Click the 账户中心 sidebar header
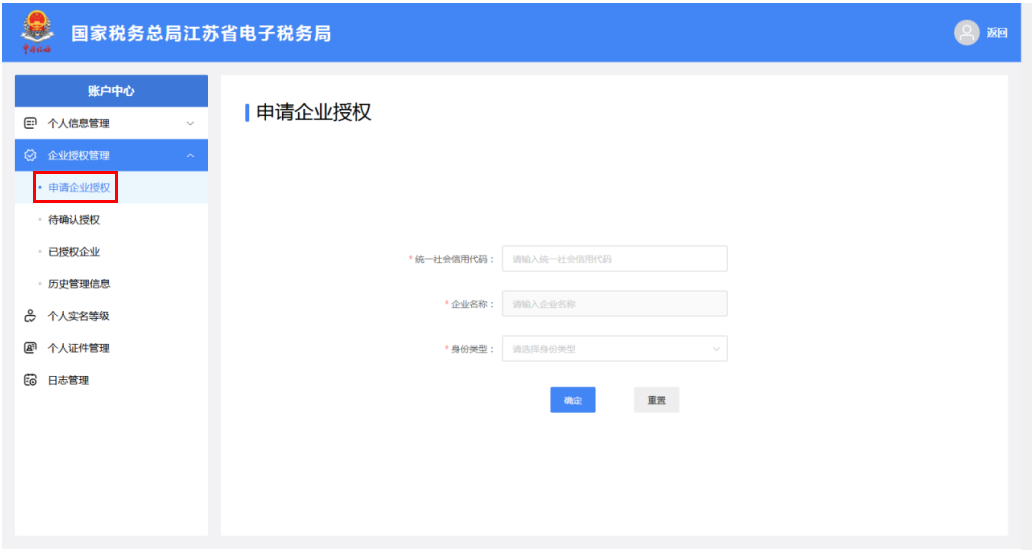This screenshot has height=554, width=1035. pyautogui.click(x=111, y=91)
